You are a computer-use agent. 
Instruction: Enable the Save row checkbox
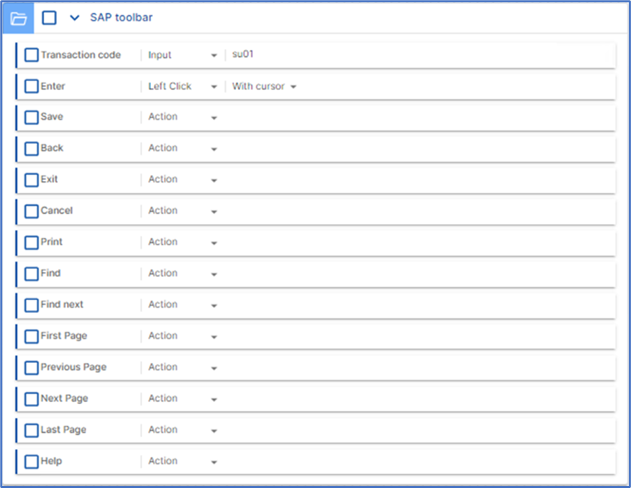tap(32, 118)
